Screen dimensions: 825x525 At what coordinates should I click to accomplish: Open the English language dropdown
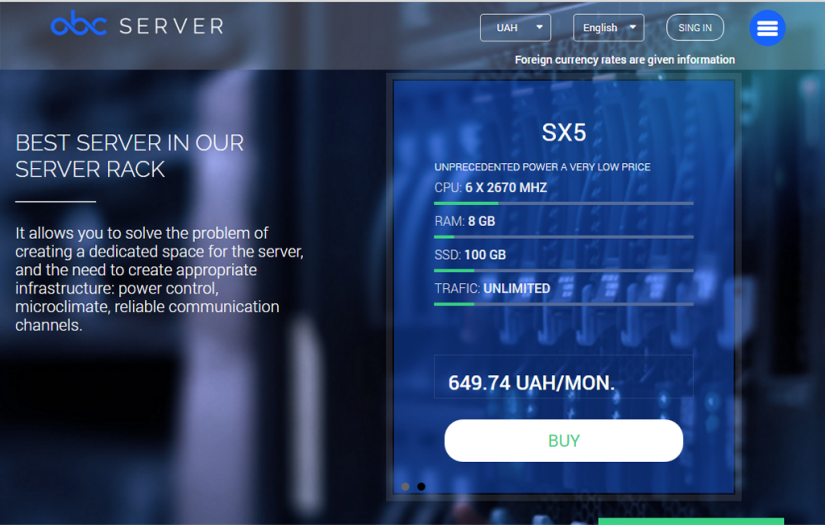608,27
